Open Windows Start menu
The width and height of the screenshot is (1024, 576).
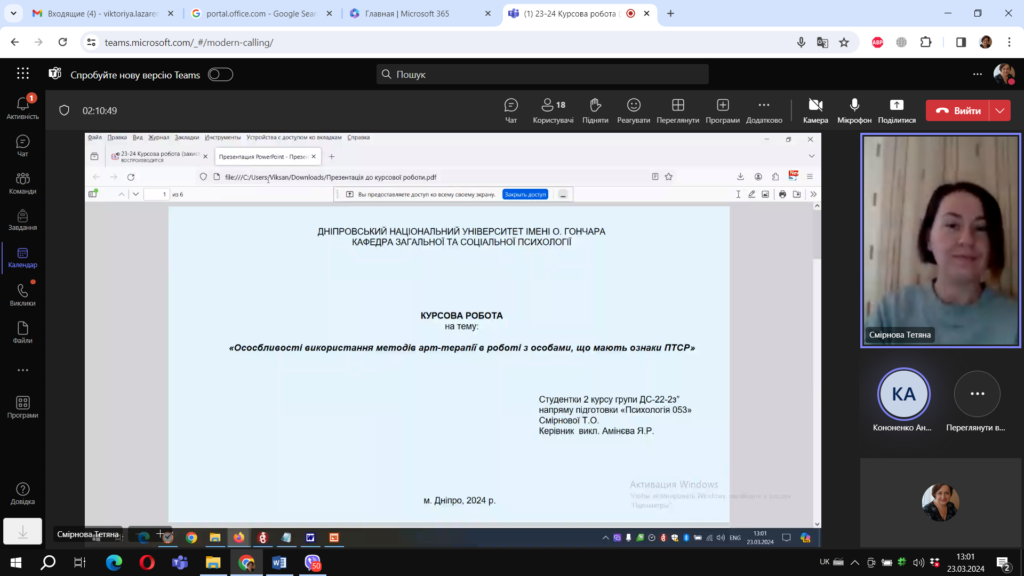tap(16, 562)
